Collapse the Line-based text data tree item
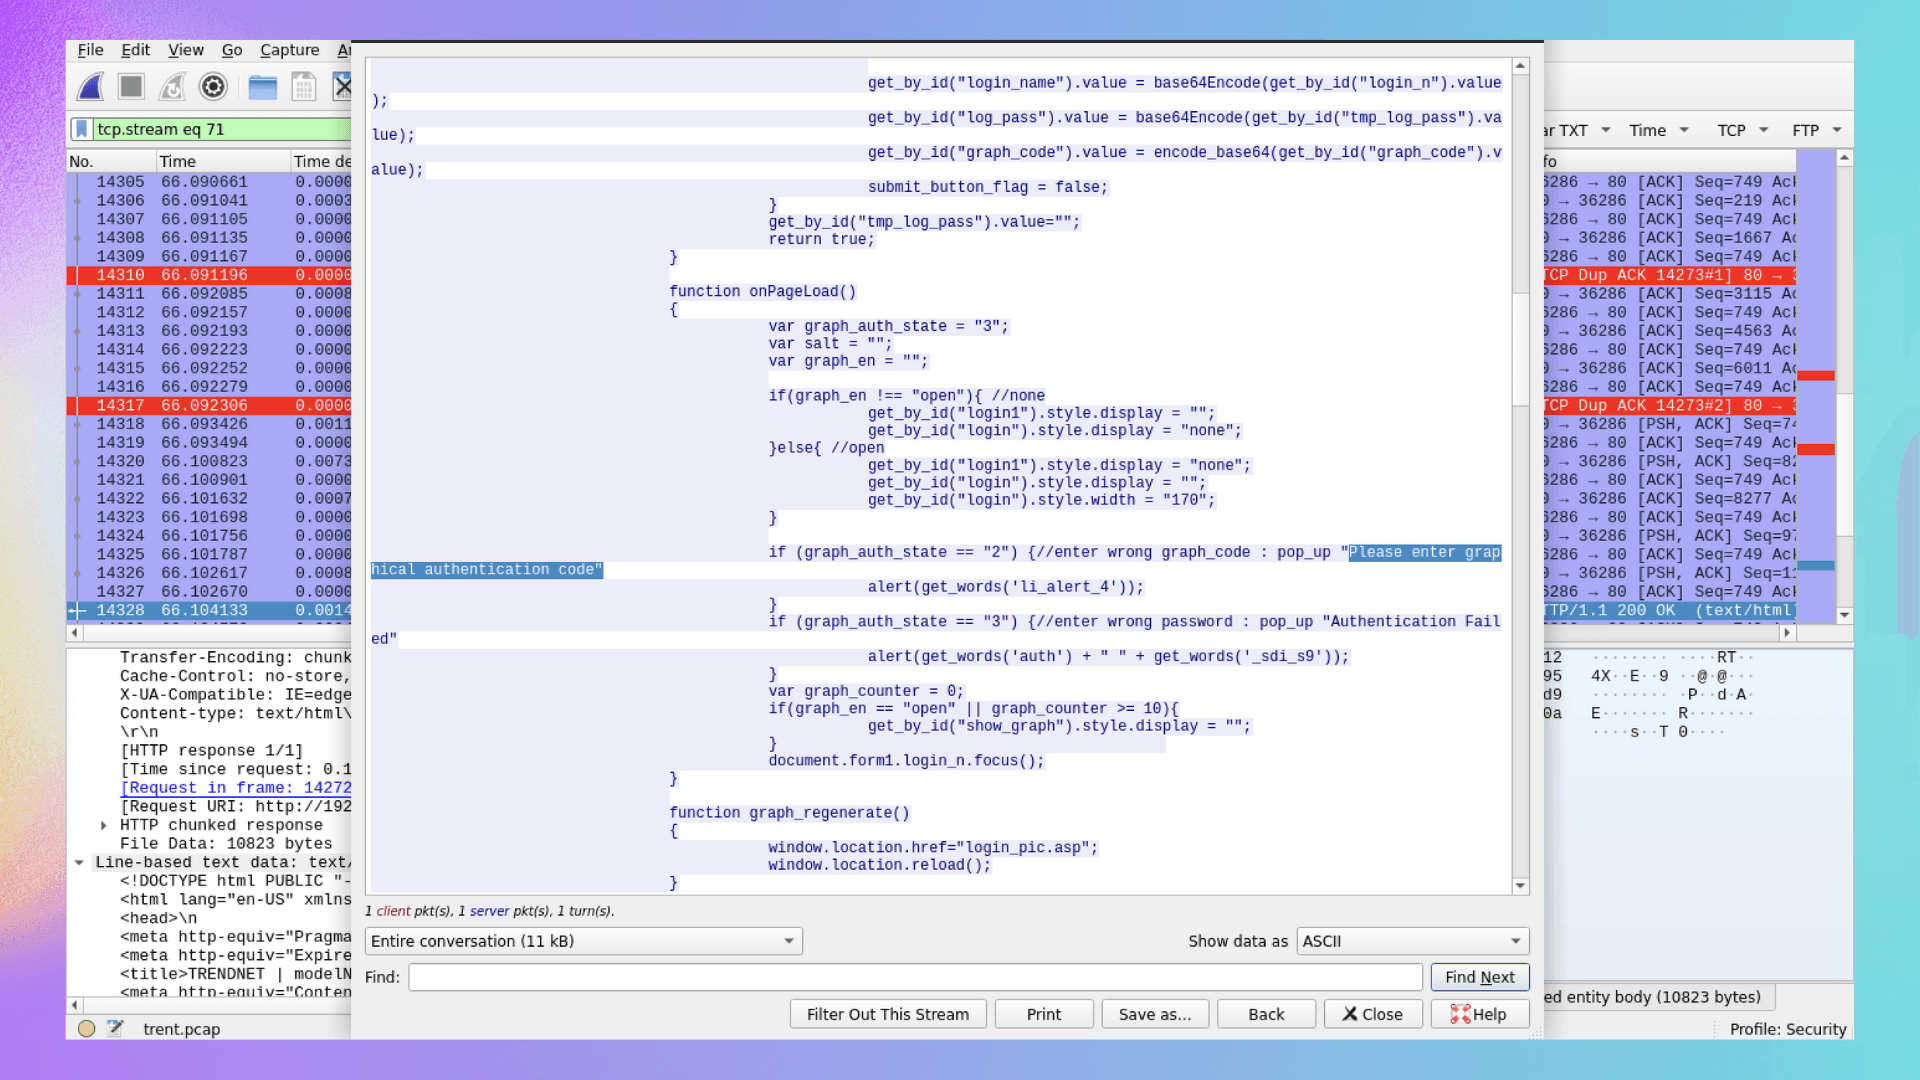1920x1080 pixels. coord(79,862)
